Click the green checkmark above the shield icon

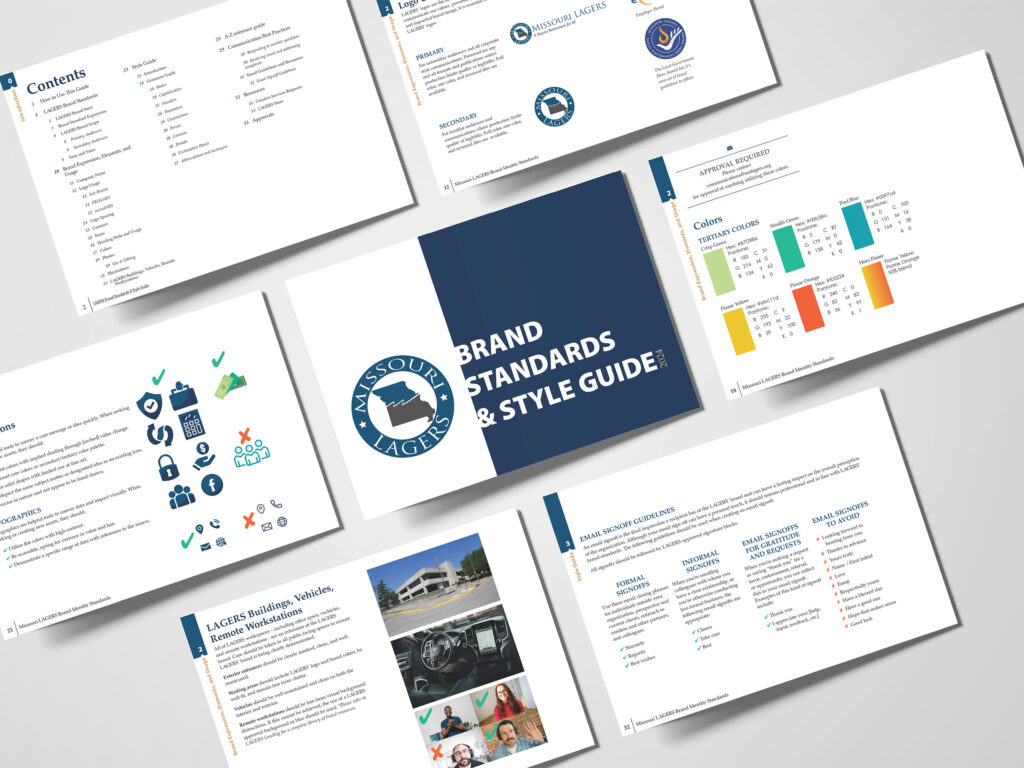(157, 376)
